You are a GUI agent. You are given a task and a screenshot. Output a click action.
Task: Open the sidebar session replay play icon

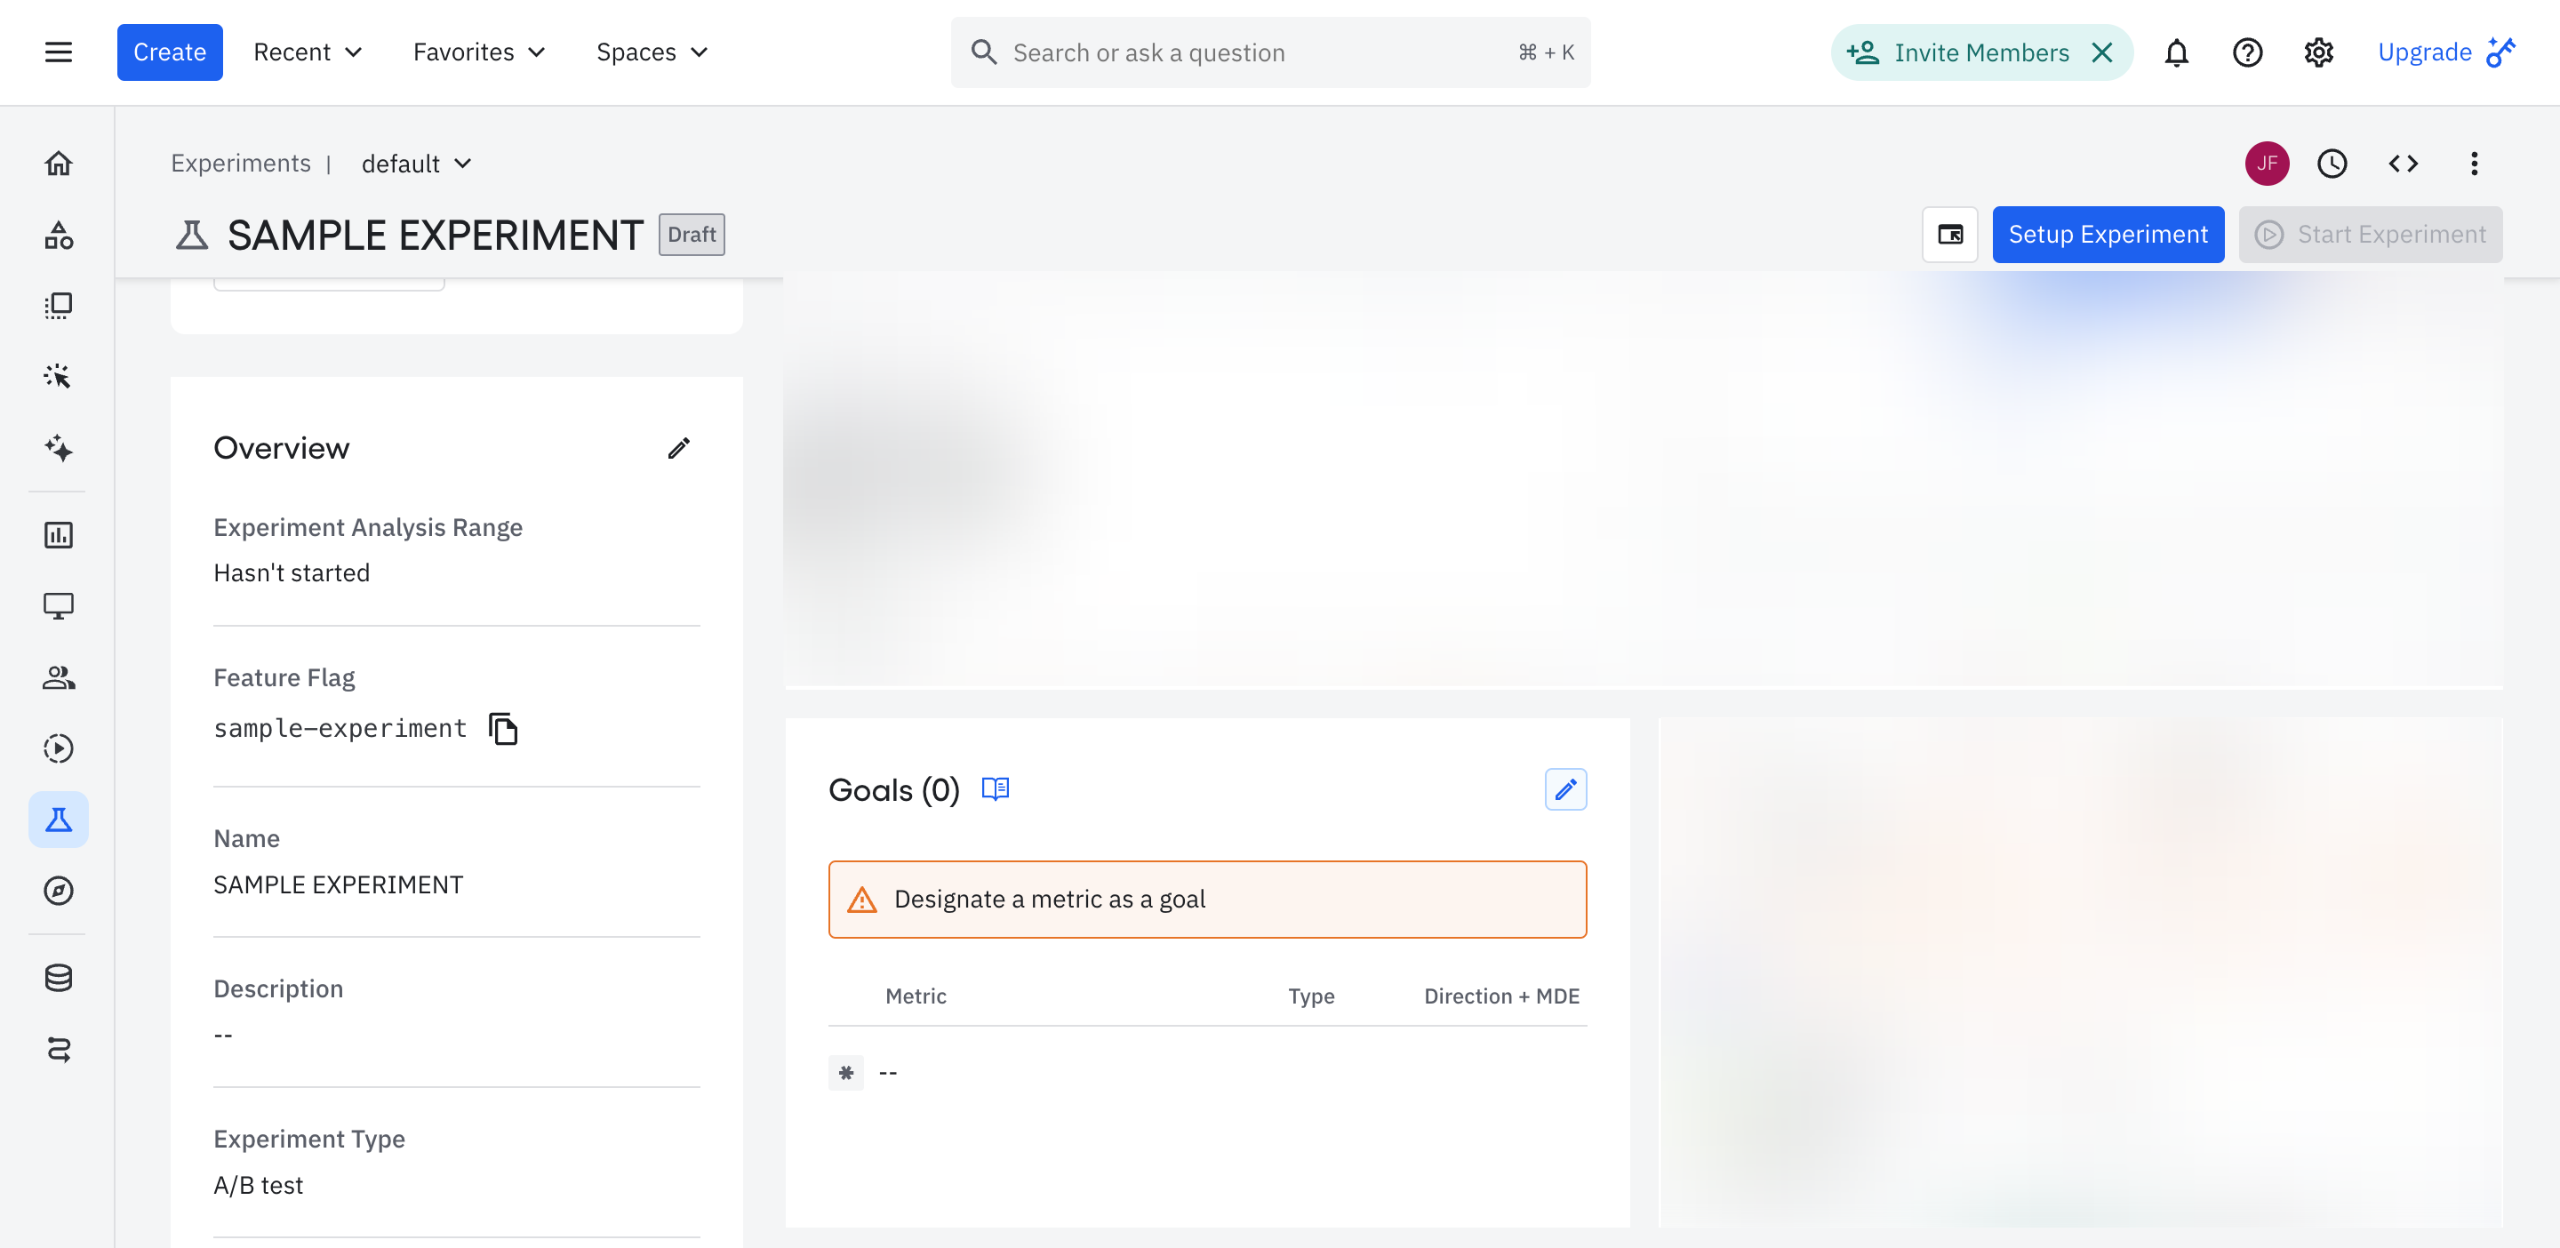[58, 749]
